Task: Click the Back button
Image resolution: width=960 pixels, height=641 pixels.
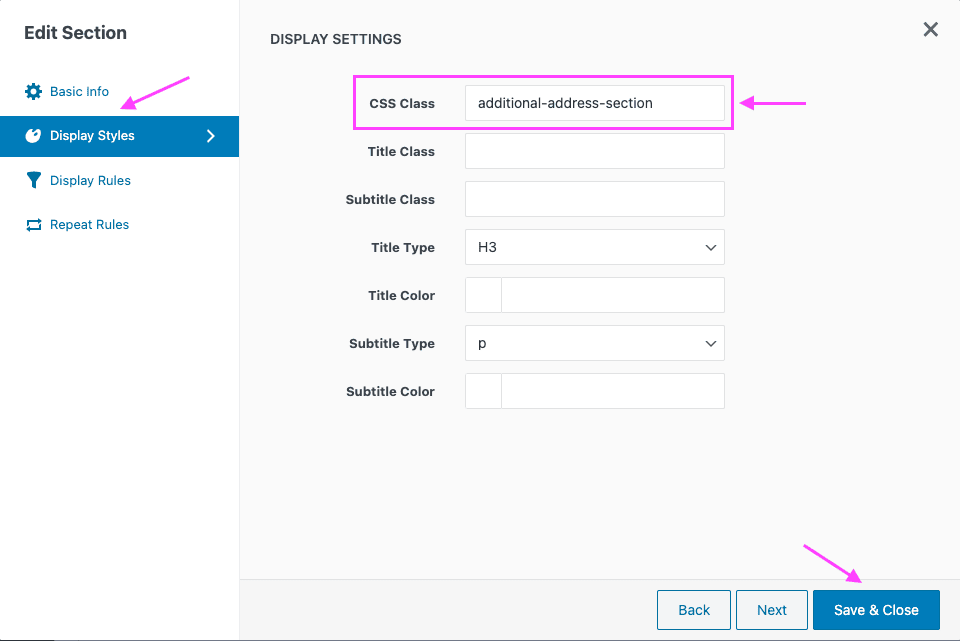Action: tap(693, 609)
